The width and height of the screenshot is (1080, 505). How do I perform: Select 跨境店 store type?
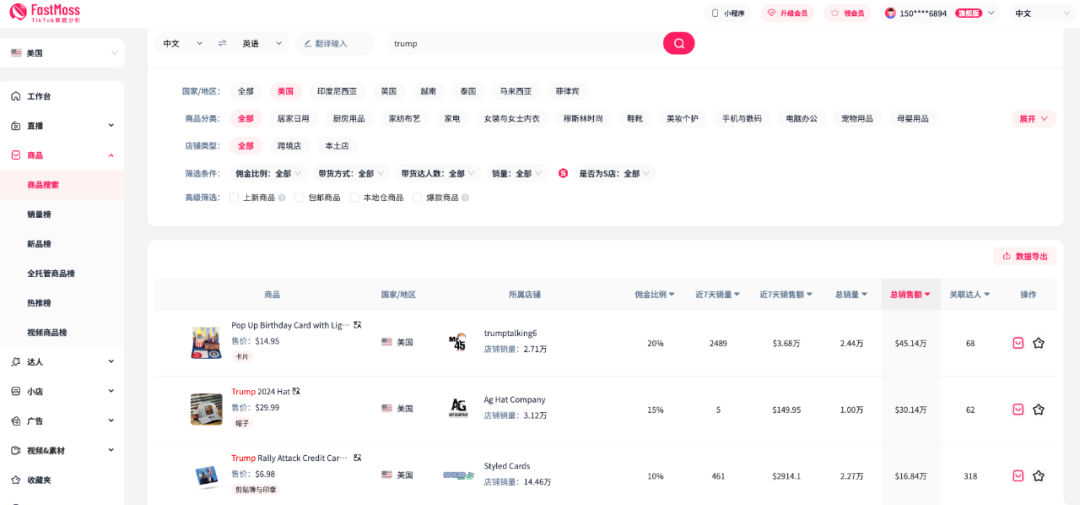tap(289, 146)
